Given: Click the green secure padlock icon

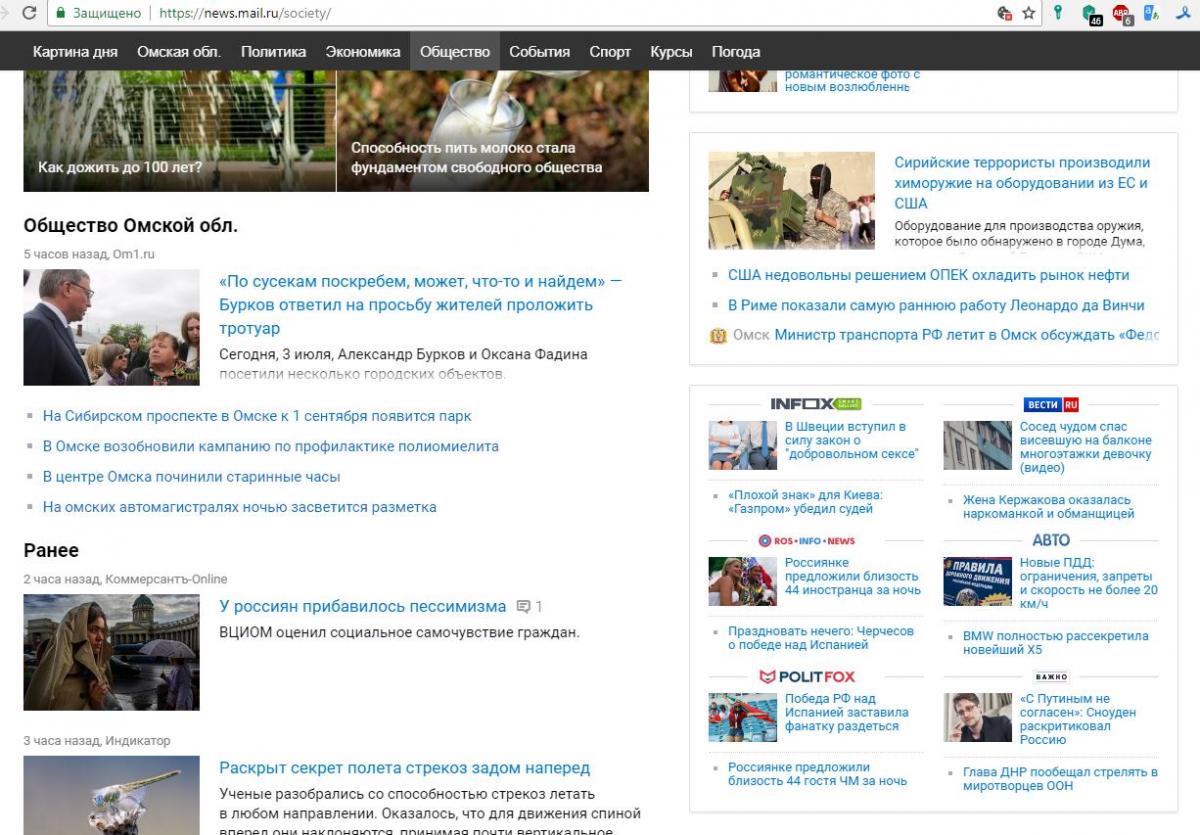Looking at the screenshot, I should point(61,14).
